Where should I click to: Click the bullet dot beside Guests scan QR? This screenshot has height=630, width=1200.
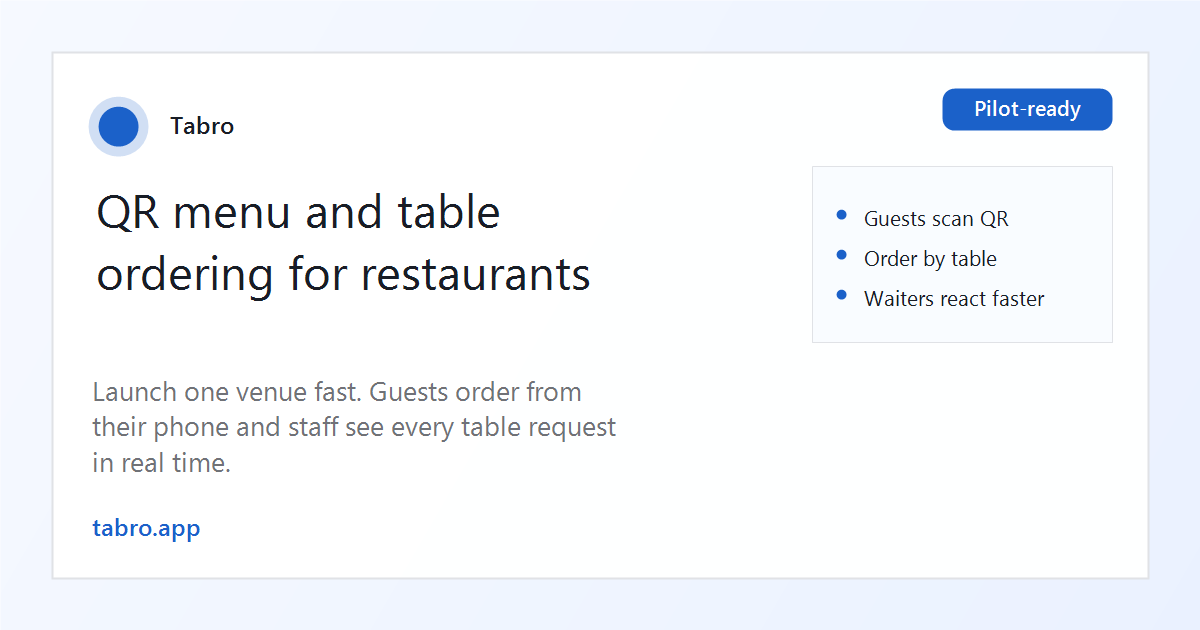tap(841, 215)
